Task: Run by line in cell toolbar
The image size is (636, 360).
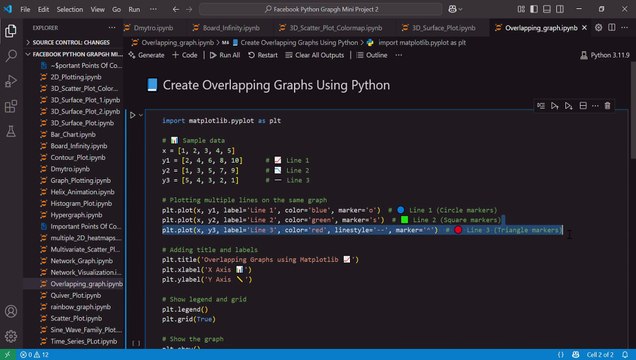Action: pyautogui.click(x=541, y=106)
